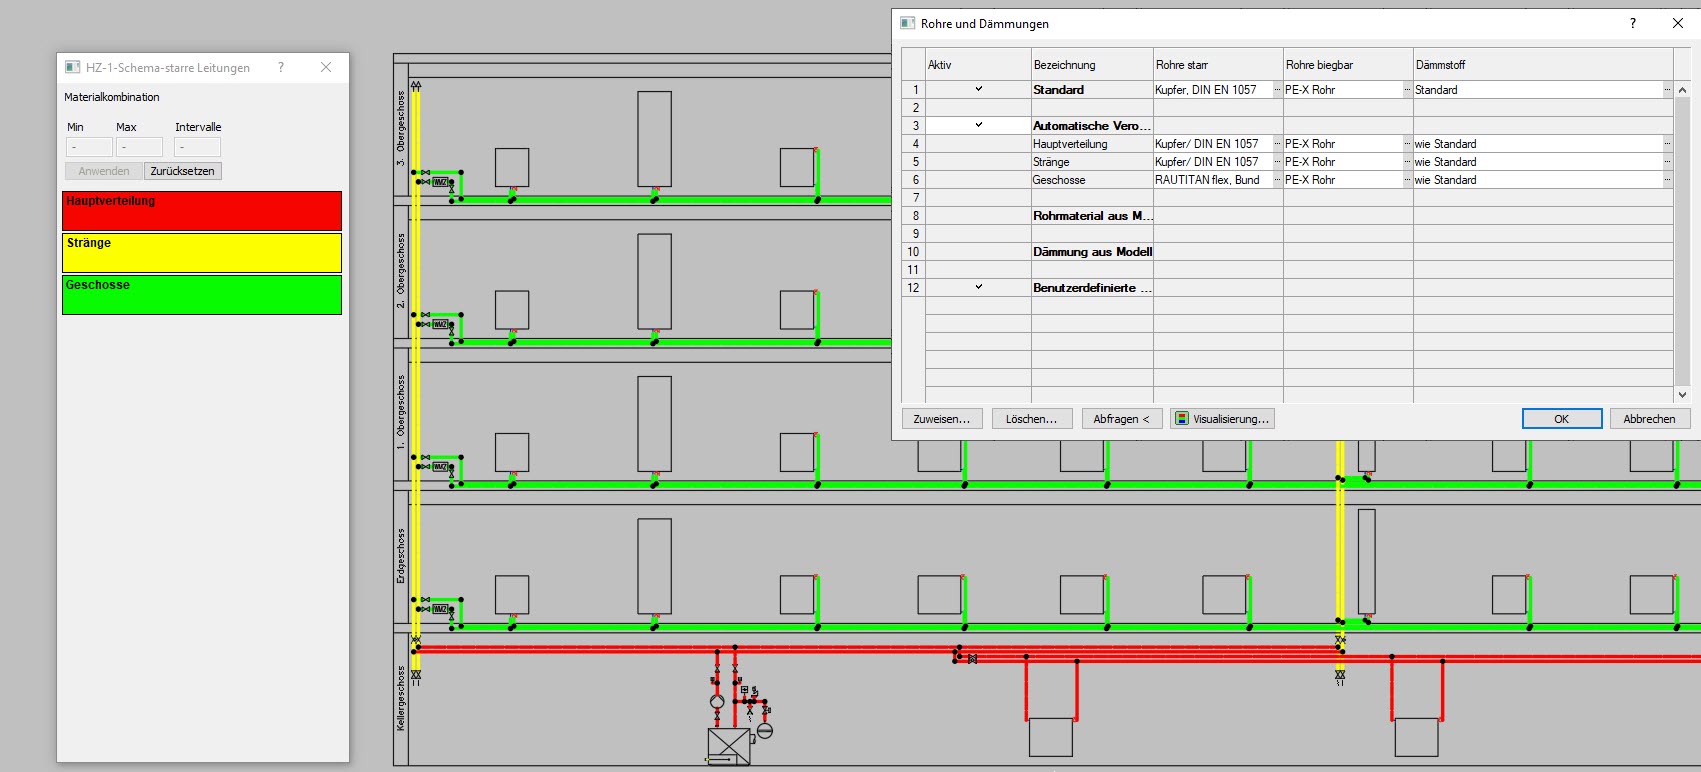Toggle the Aktiv checkmark for Standard row
This screenshot has width=1701, height=772.
[x=978, y=90]
